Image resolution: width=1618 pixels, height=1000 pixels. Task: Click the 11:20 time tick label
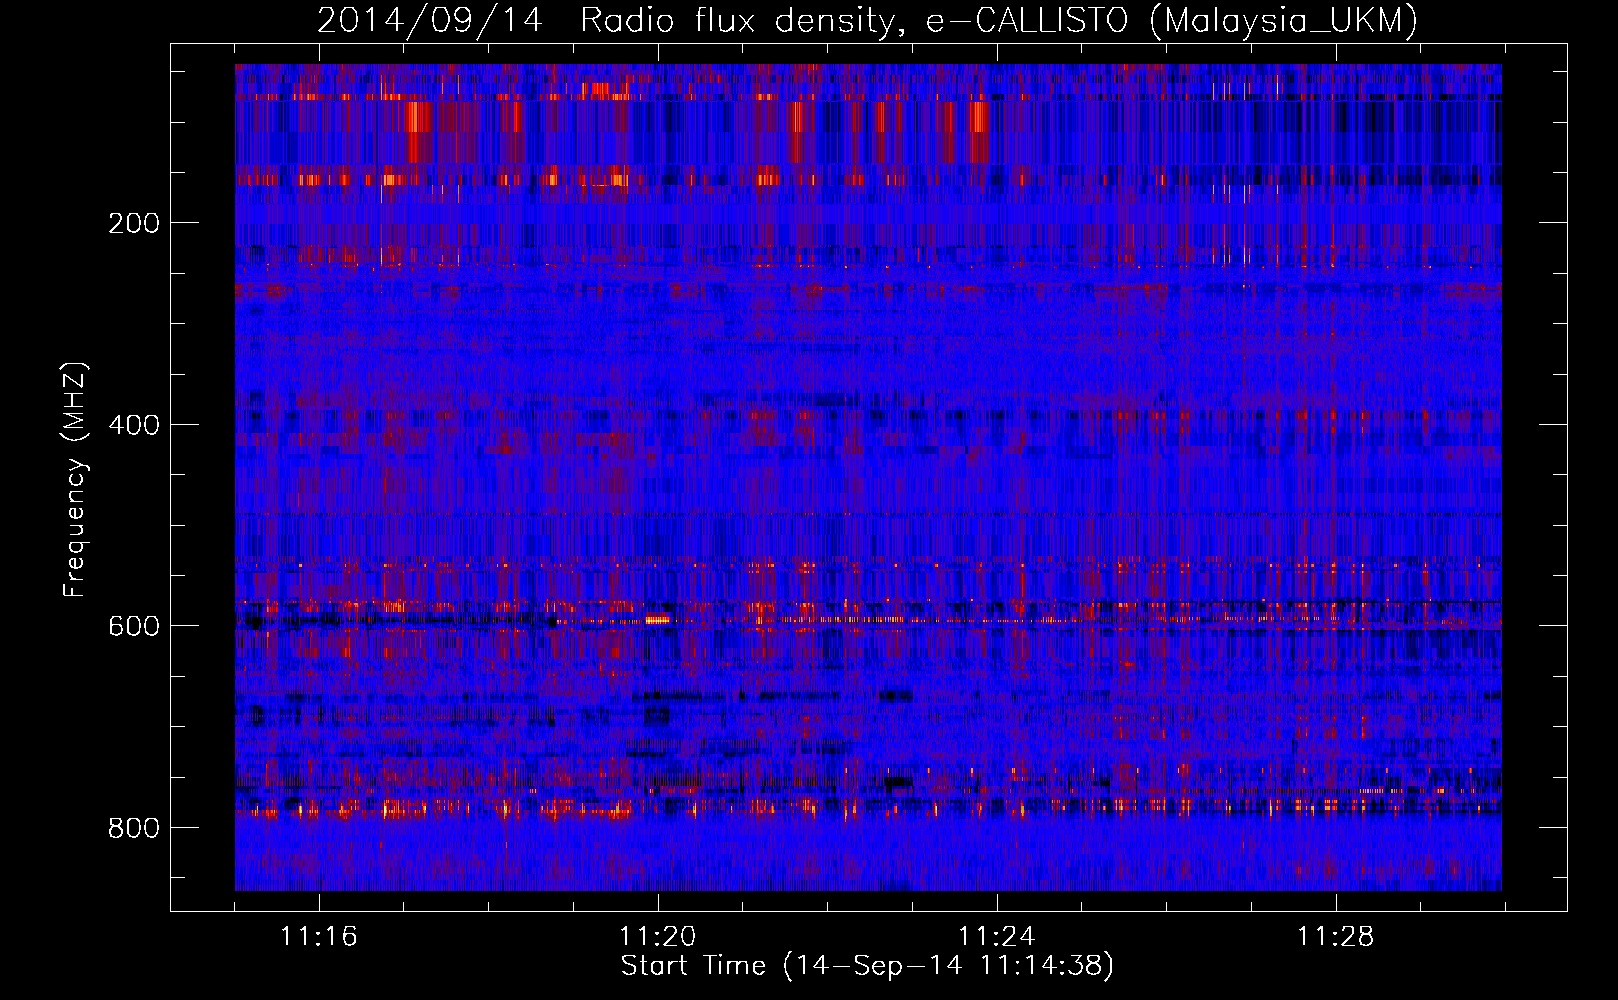(x=658, y=937)
